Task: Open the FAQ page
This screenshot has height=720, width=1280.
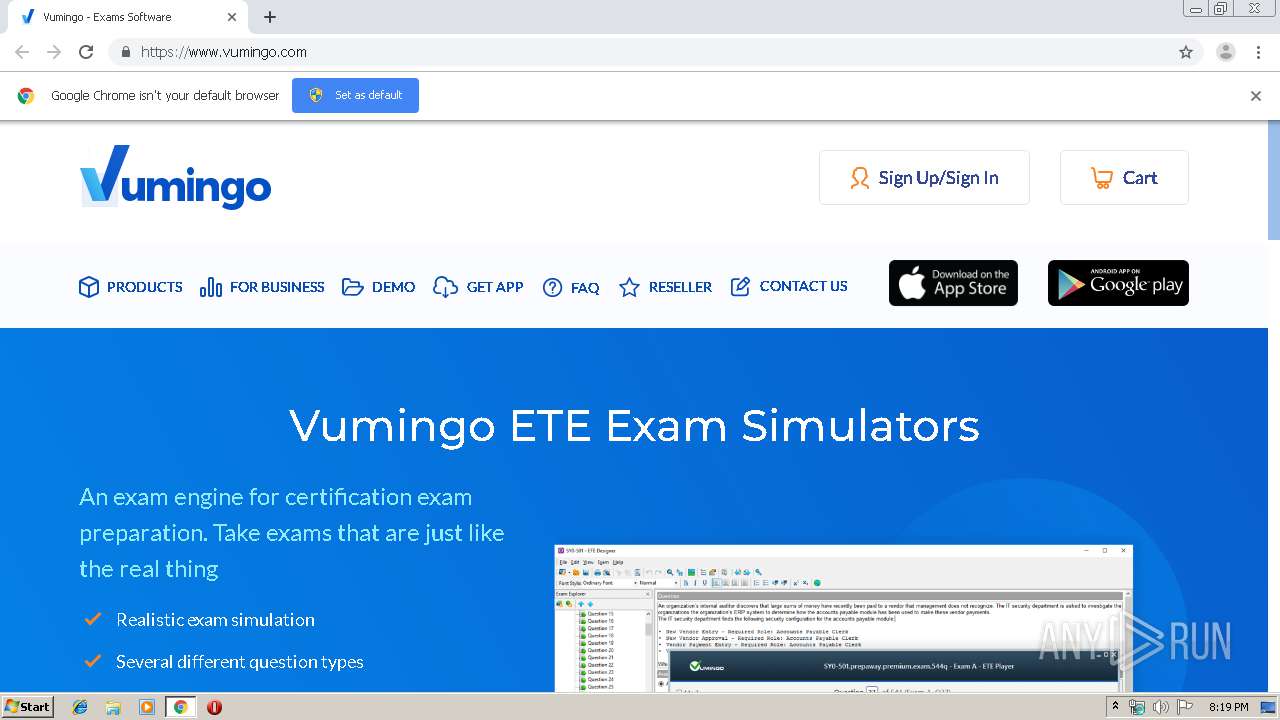Action: coord(571,287)
